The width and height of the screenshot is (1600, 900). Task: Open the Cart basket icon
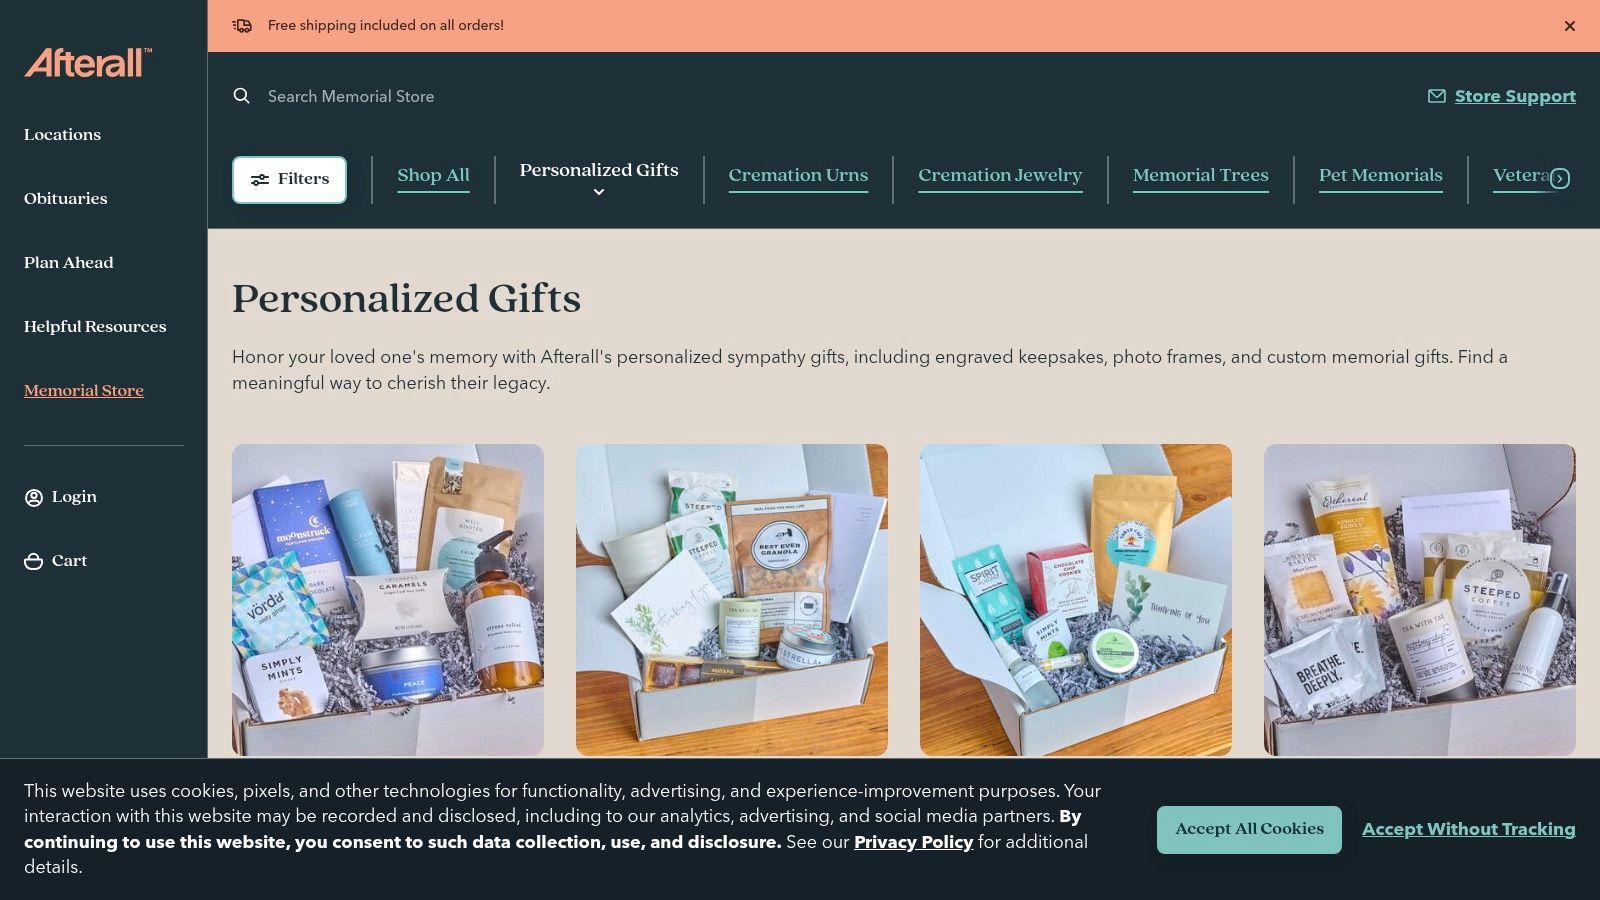coord(34,561)
